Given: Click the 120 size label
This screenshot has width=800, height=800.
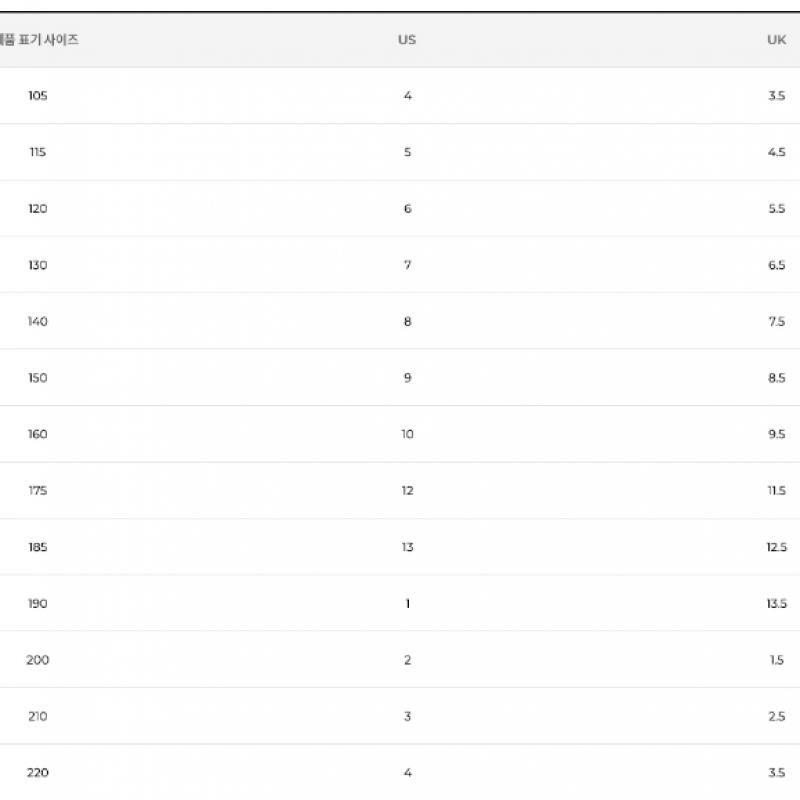Looking at the screenshot, I should (38, 209).
